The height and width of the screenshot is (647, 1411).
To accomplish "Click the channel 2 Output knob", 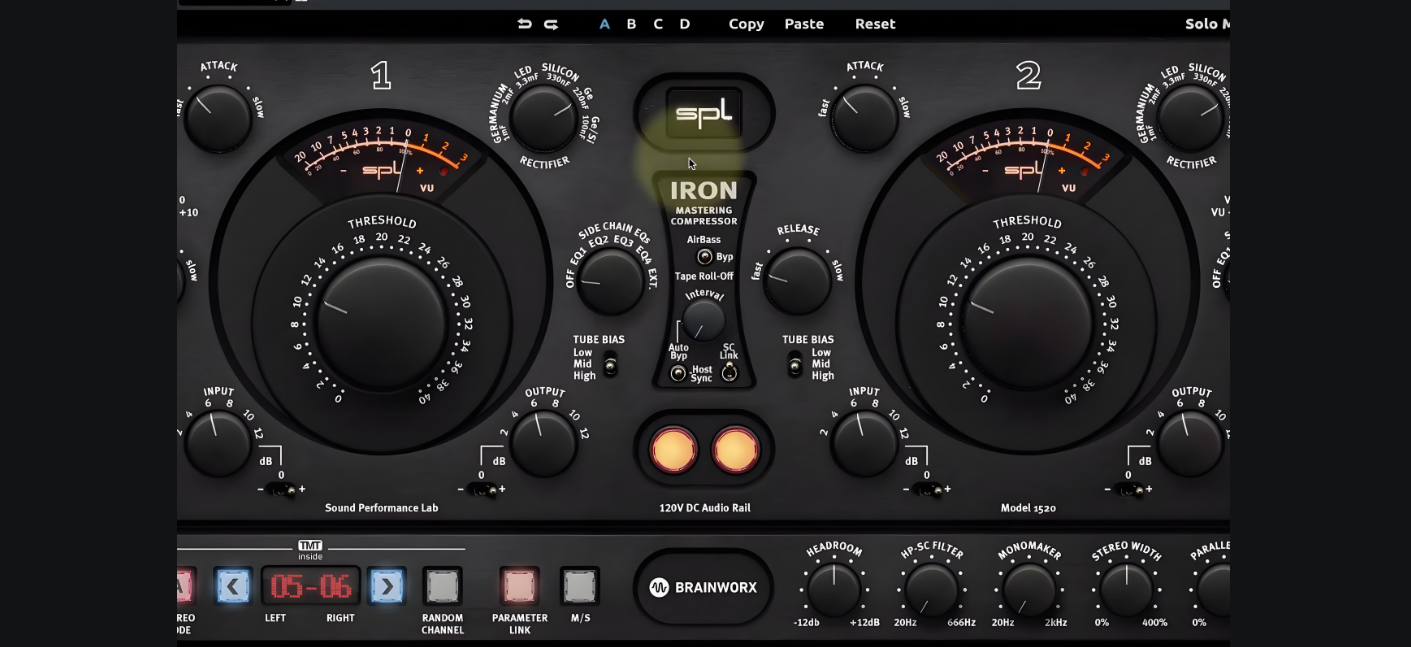I will [x=1190, y=442].
